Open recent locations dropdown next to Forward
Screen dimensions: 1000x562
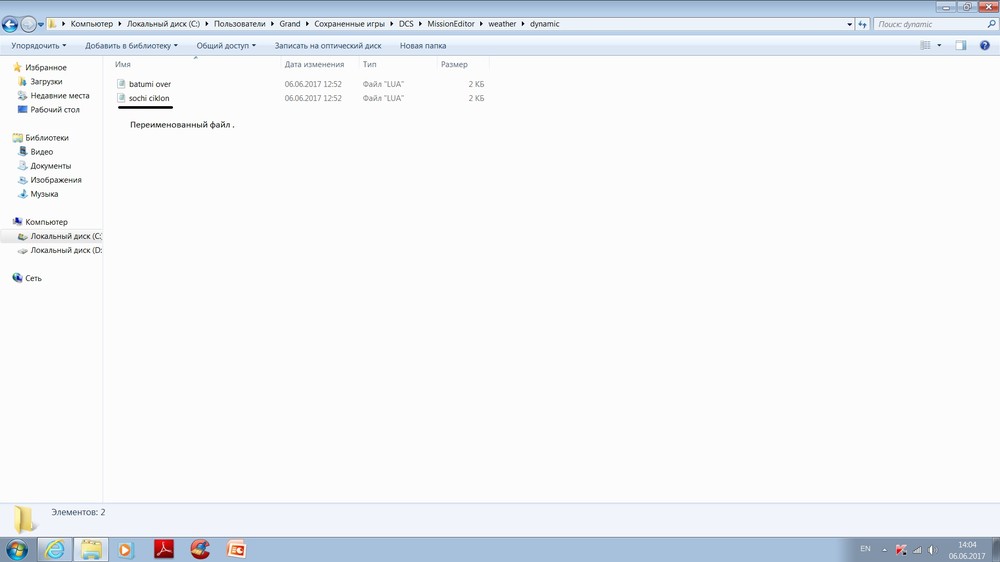coord(41,24)
